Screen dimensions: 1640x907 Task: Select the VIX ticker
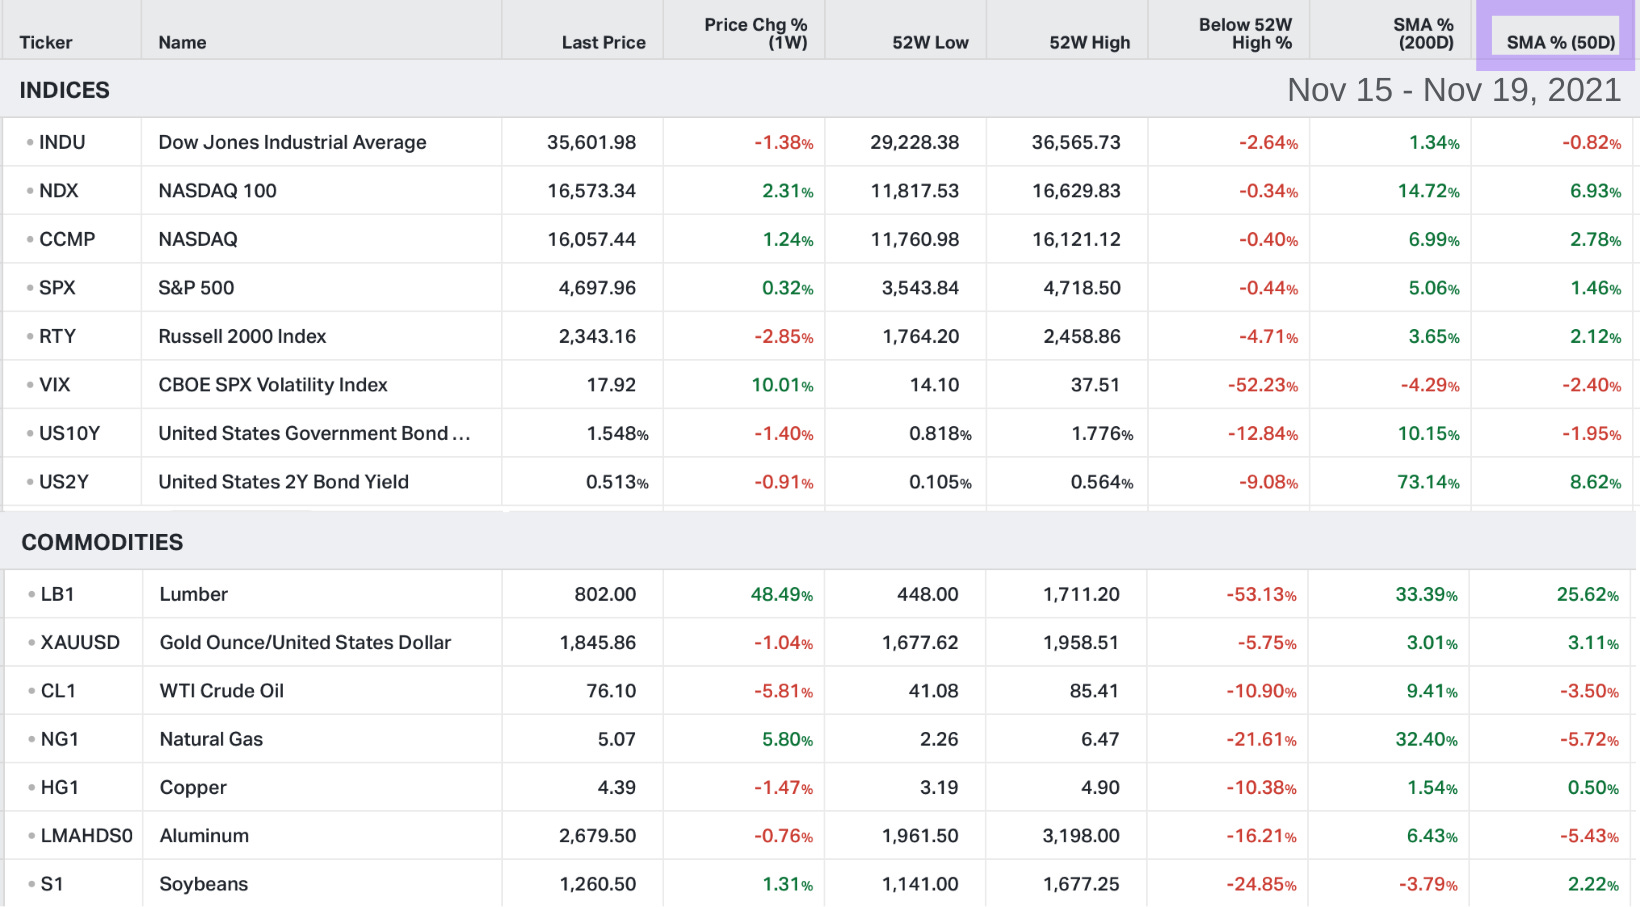54,384
